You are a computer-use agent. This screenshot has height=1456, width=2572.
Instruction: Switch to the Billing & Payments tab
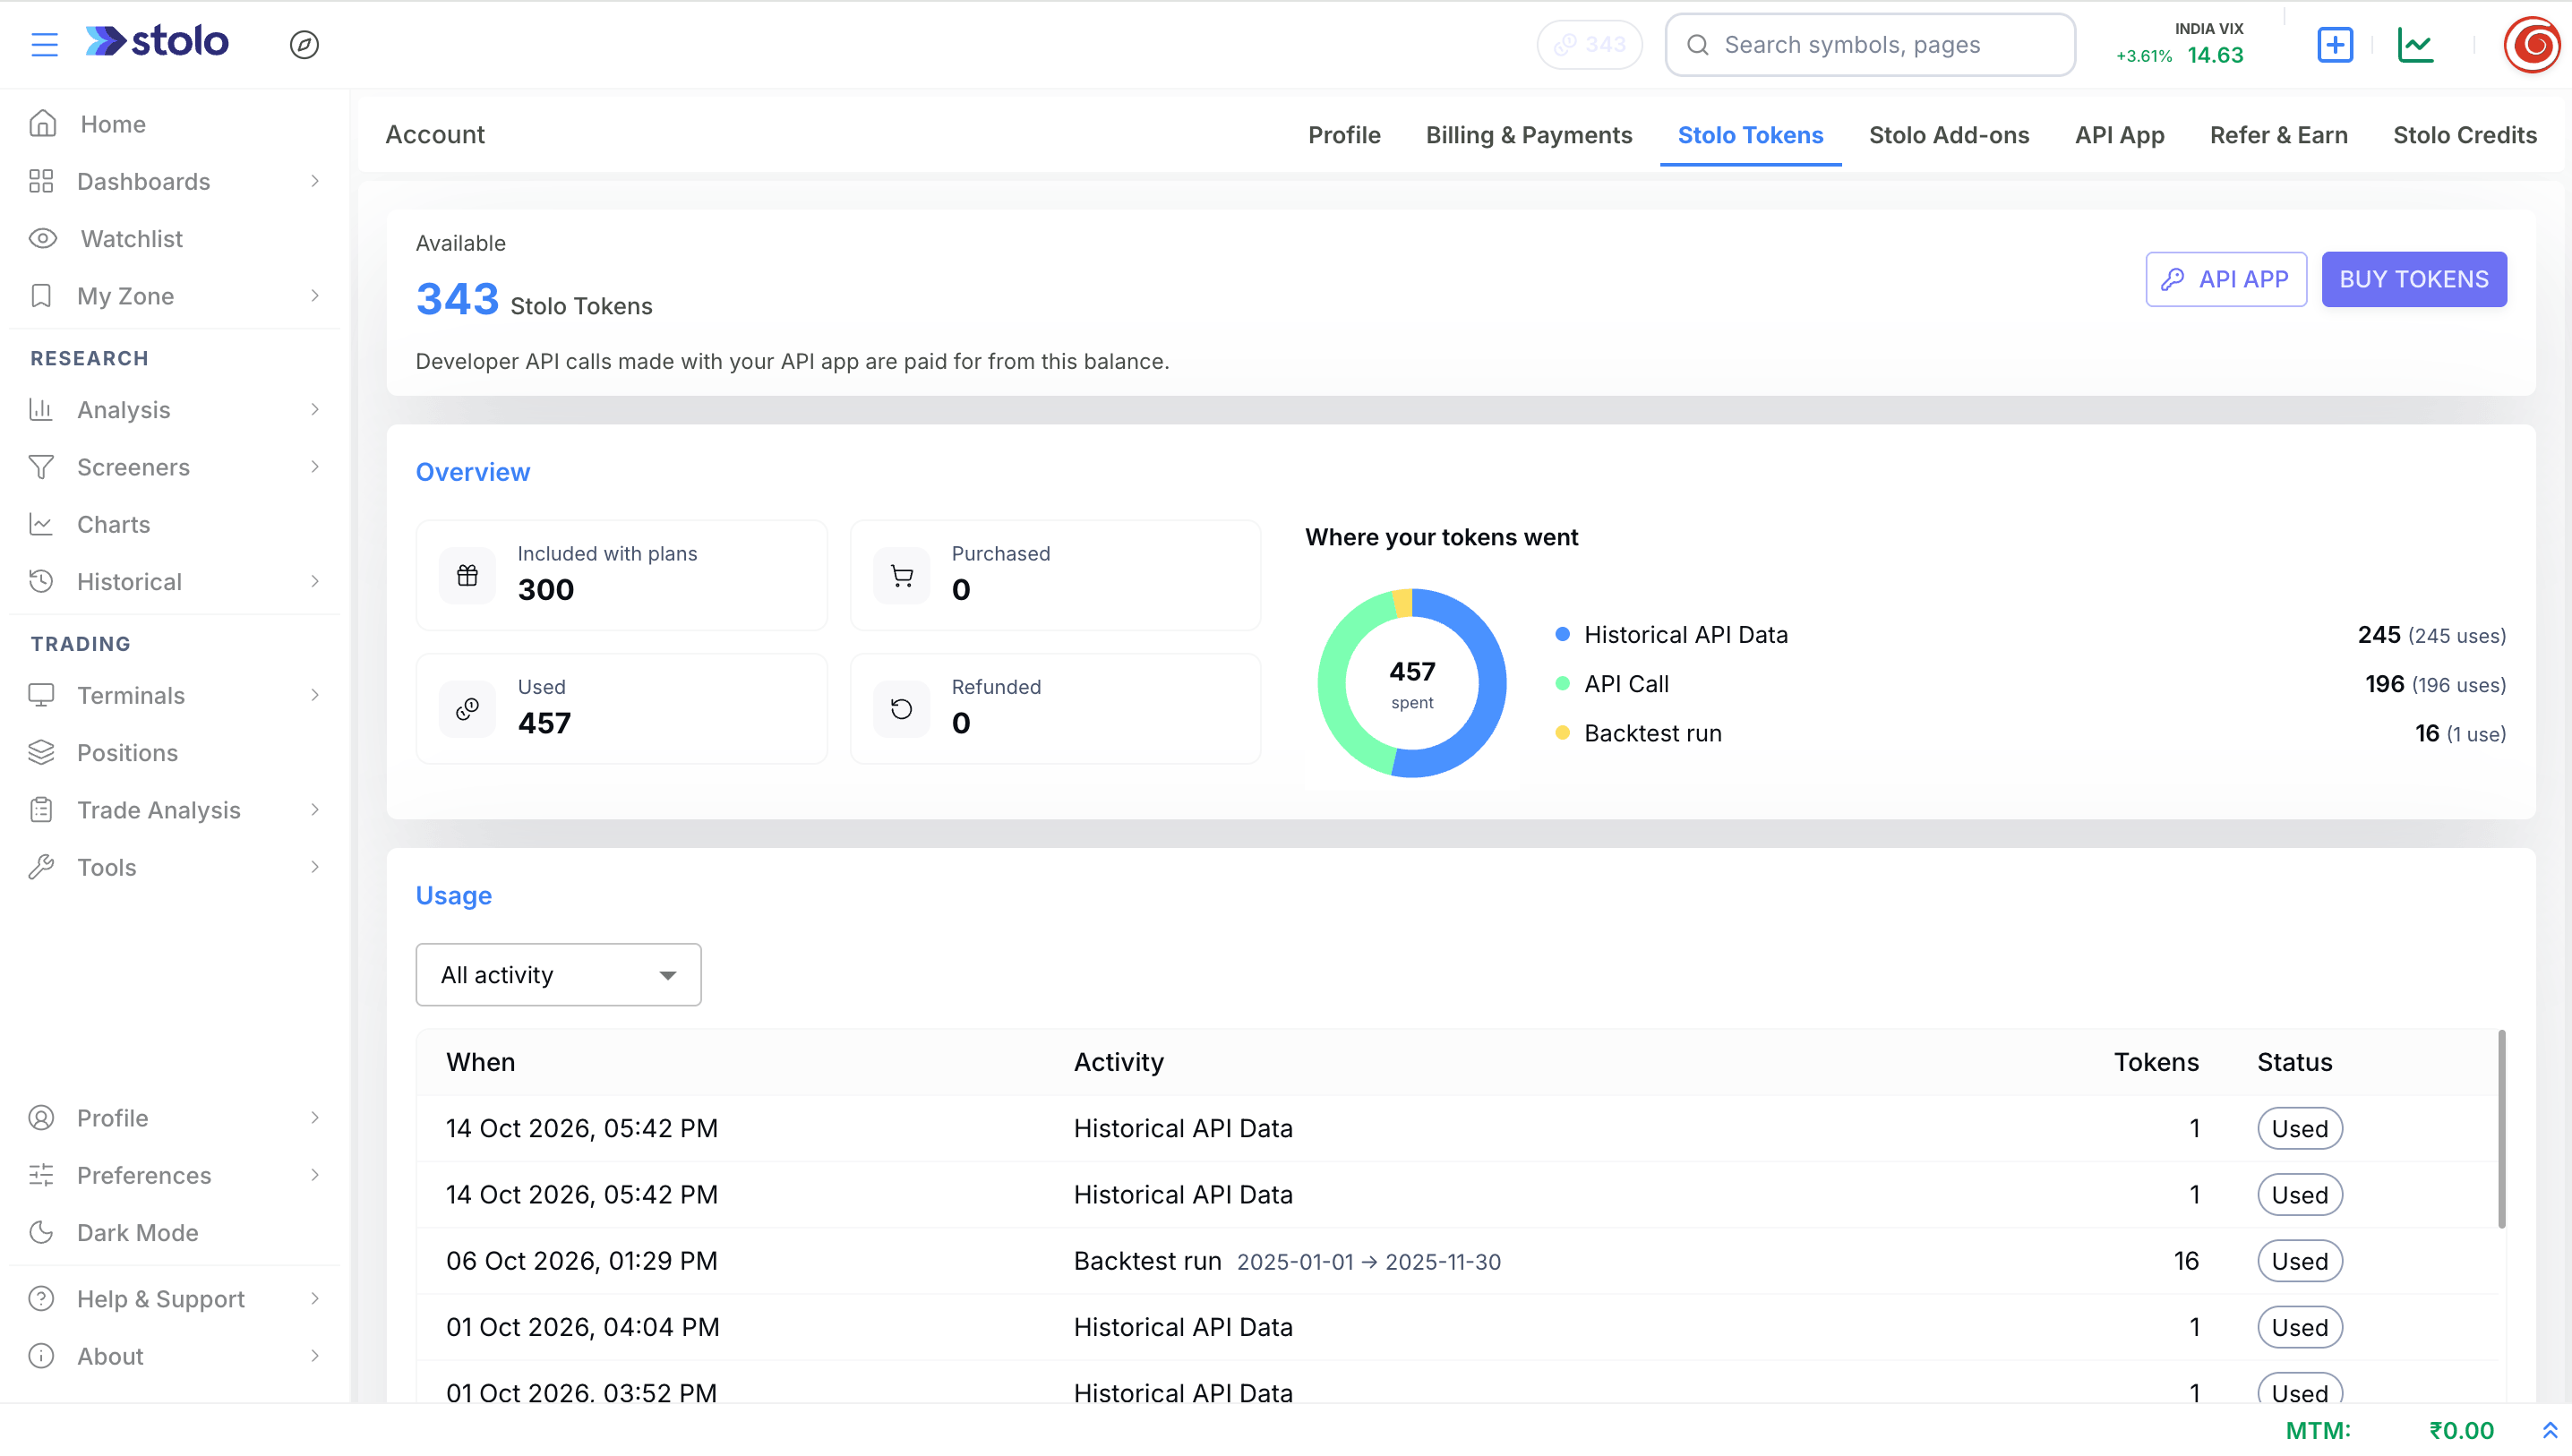pos(1528,135)
